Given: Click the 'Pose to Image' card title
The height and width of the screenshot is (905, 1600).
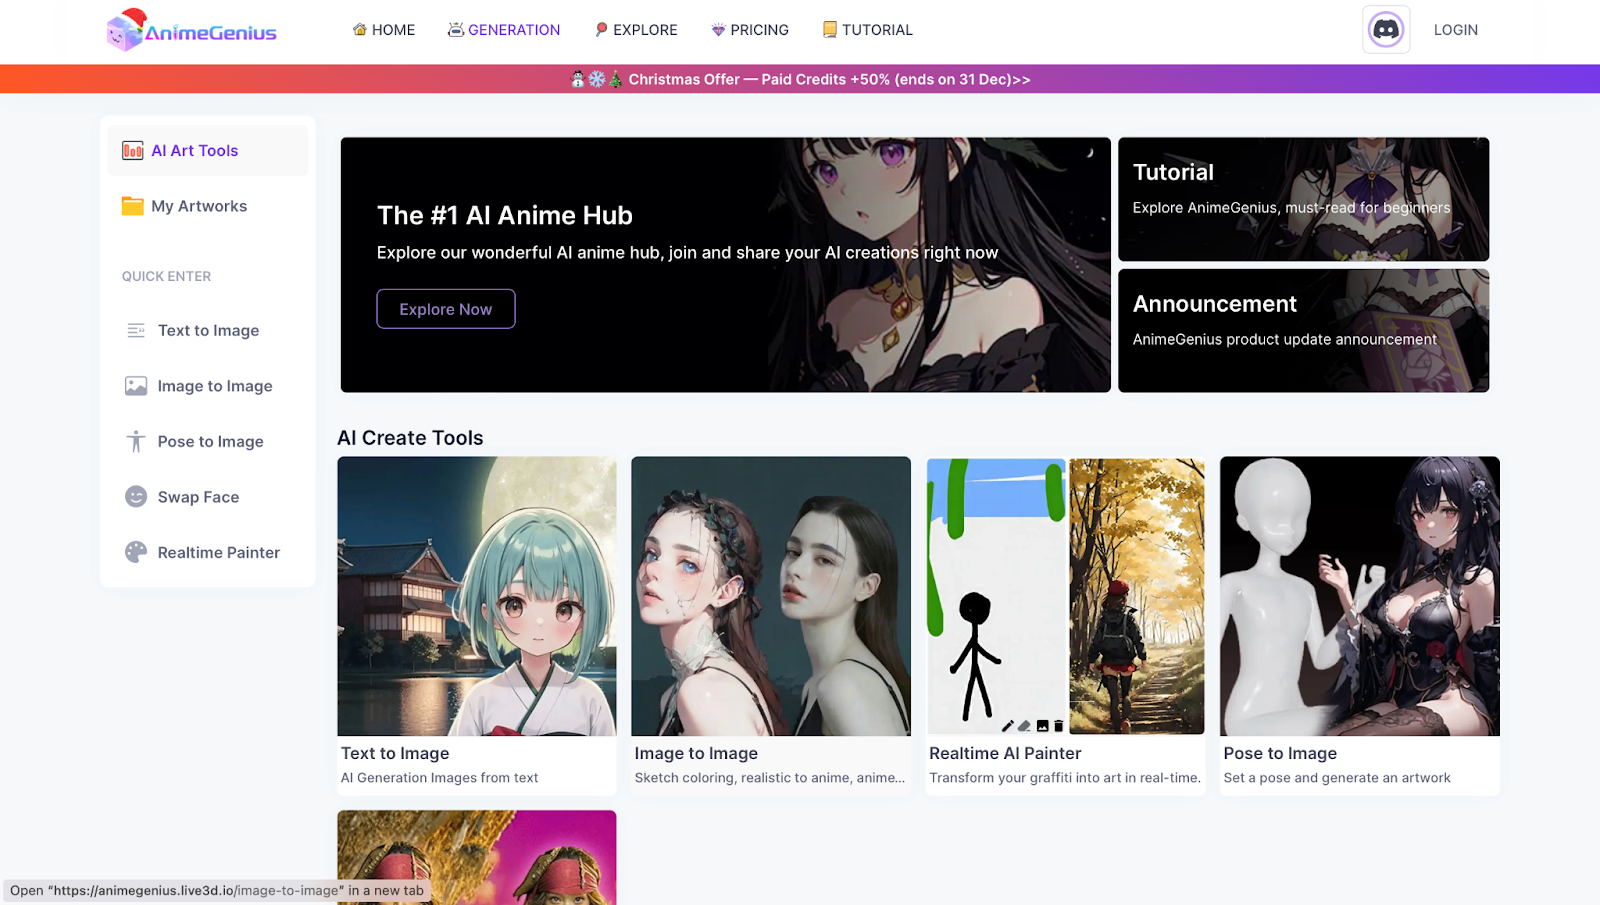Looking at the screenshot, I should 1280,754.
